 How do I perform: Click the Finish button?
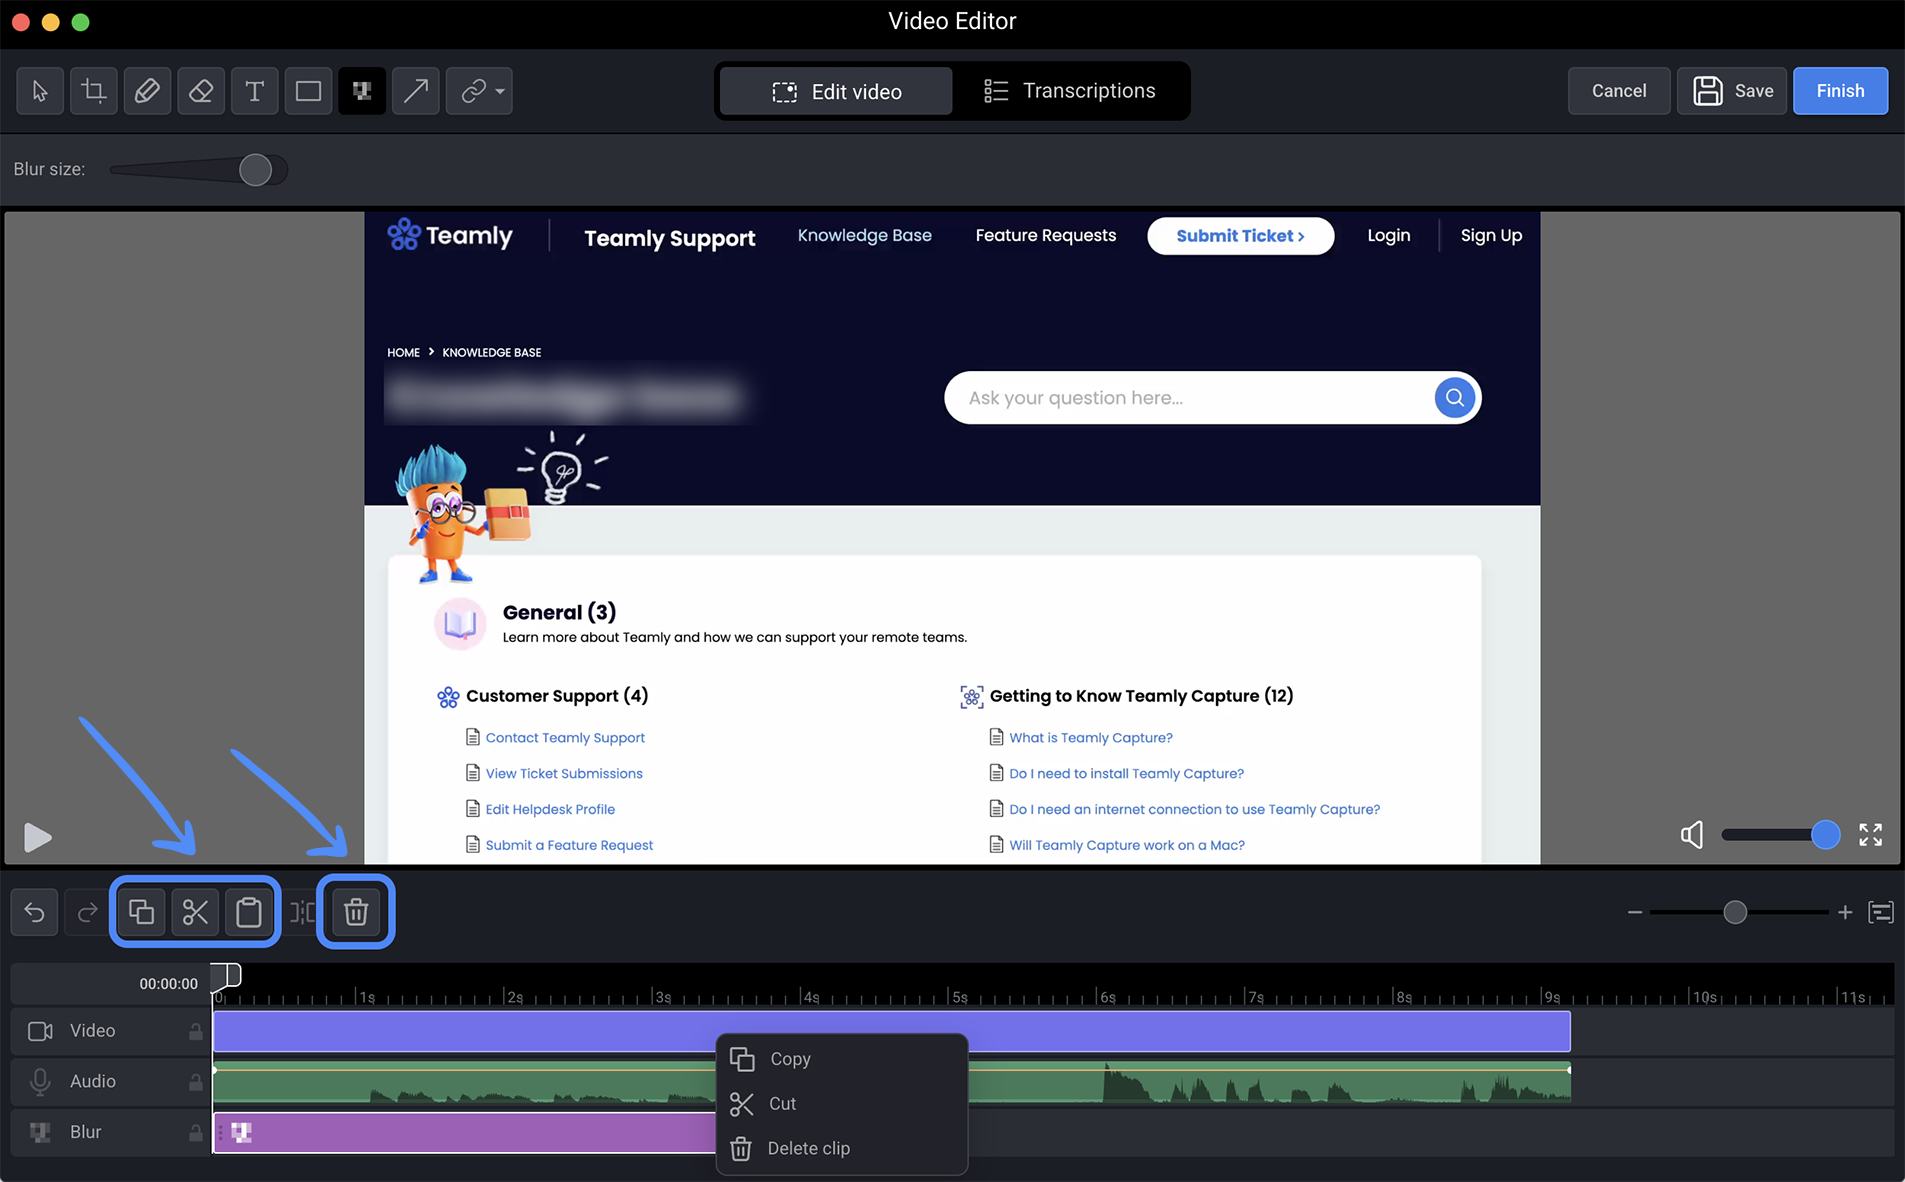(1840, 91)
